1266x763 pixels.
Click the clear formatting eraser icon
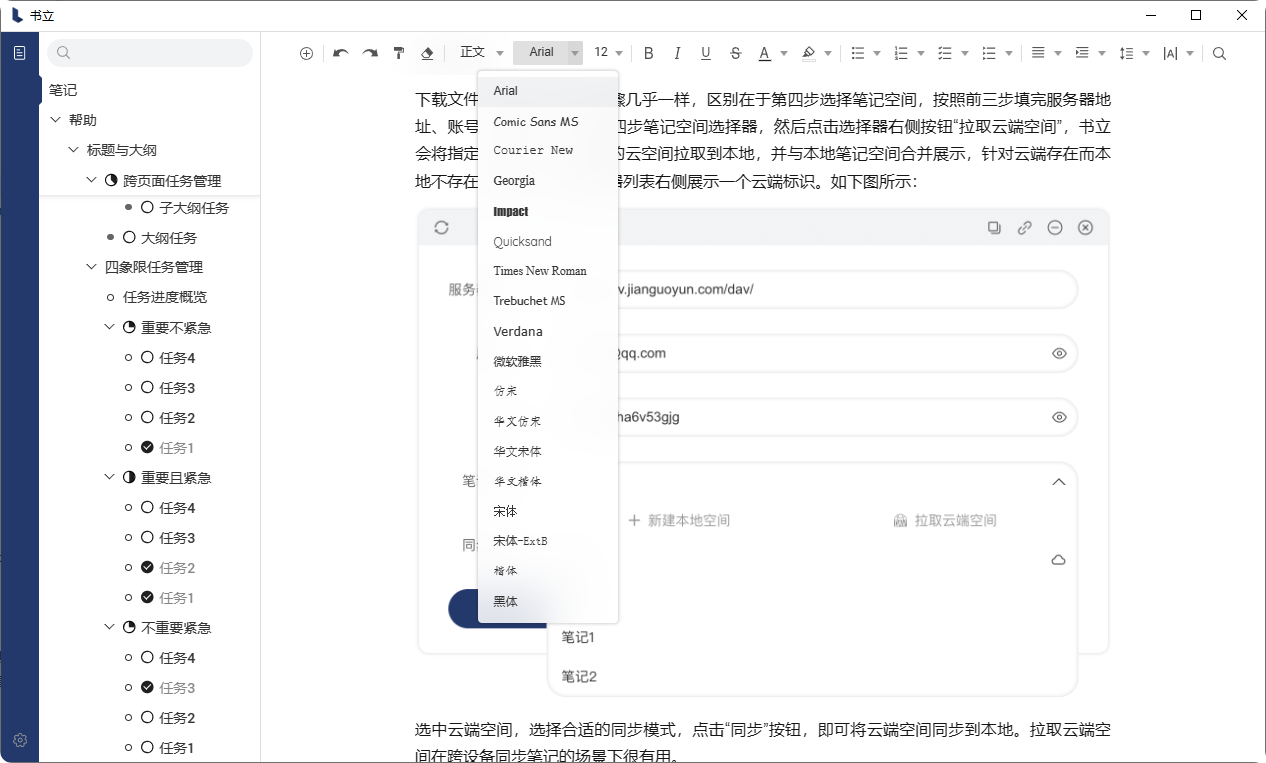(x=427, y=53)
